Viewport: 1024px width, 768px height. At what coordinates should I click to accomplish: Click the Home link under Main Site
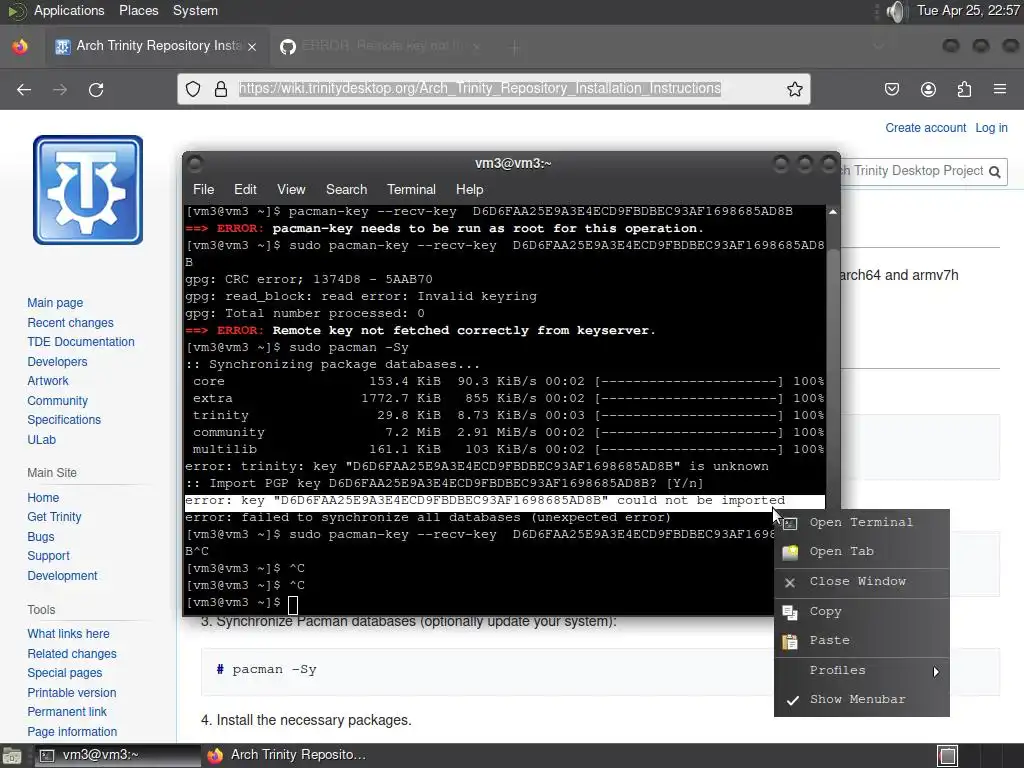point(43,498)
